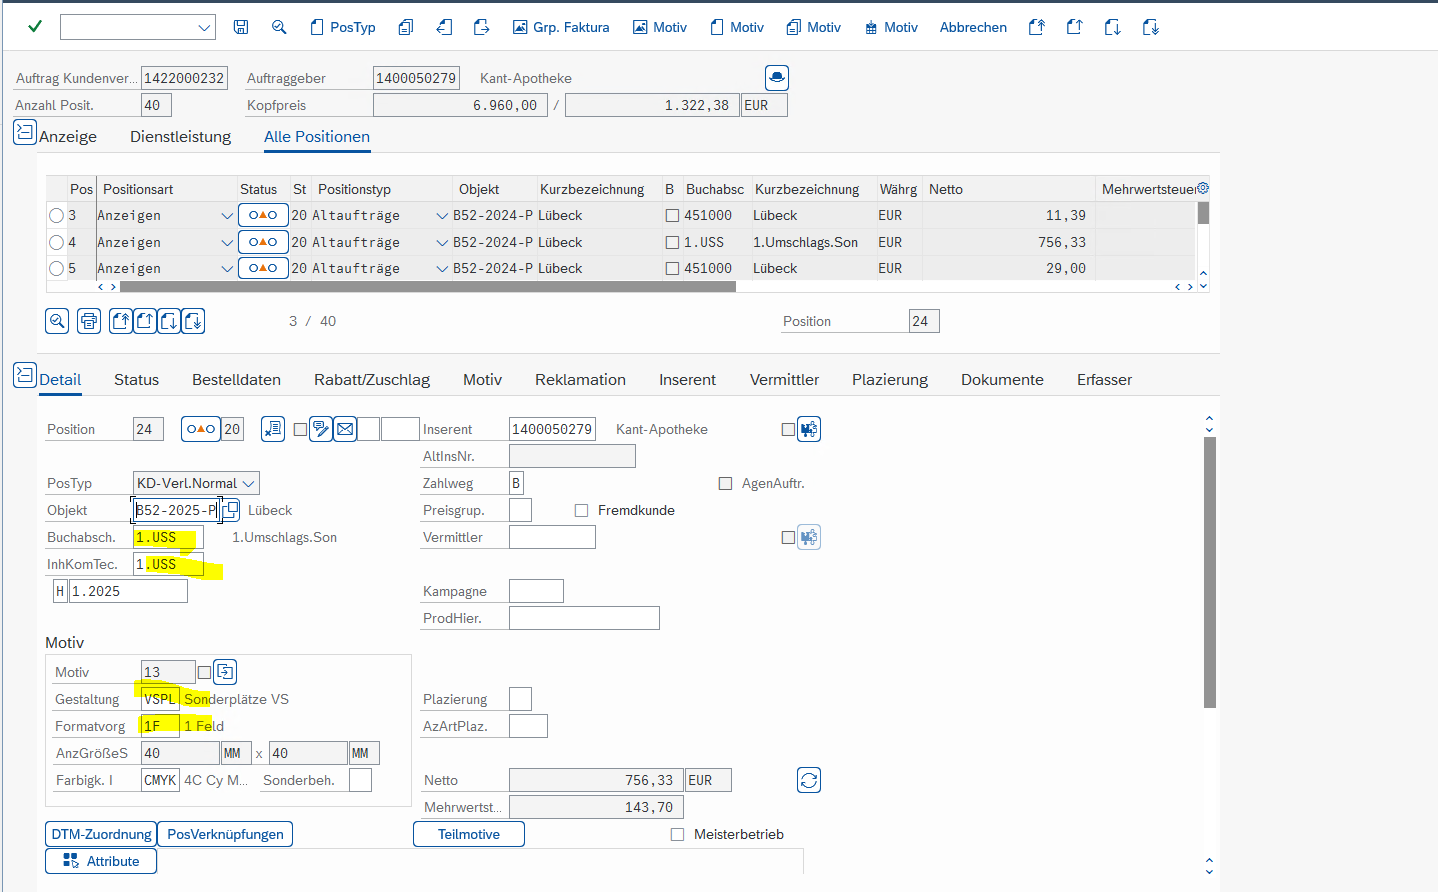Screen dimensions: 1438x892
Task: Open Positionstyp dropdown in row 3
Action: pos(442,215)
